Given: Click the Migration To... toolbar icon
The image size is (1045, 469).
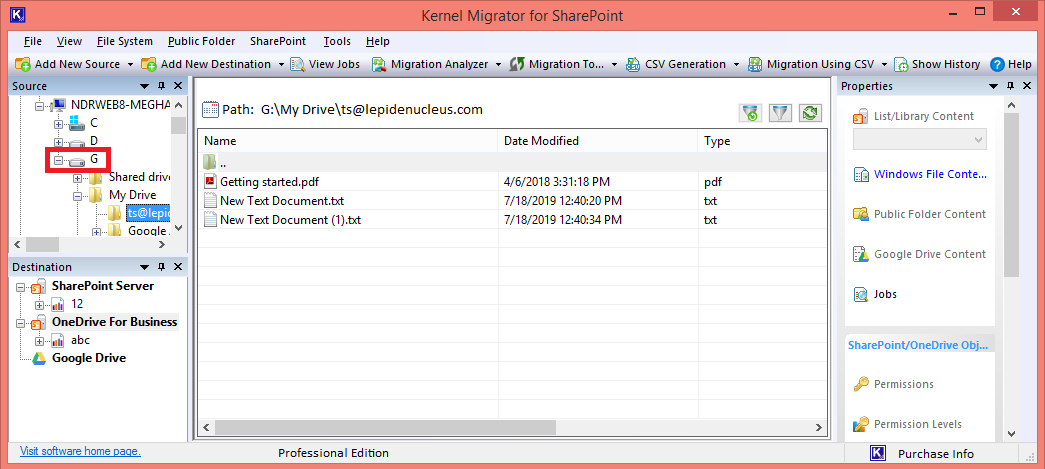Looking at the screenshot, I should [x=517, y=64].
